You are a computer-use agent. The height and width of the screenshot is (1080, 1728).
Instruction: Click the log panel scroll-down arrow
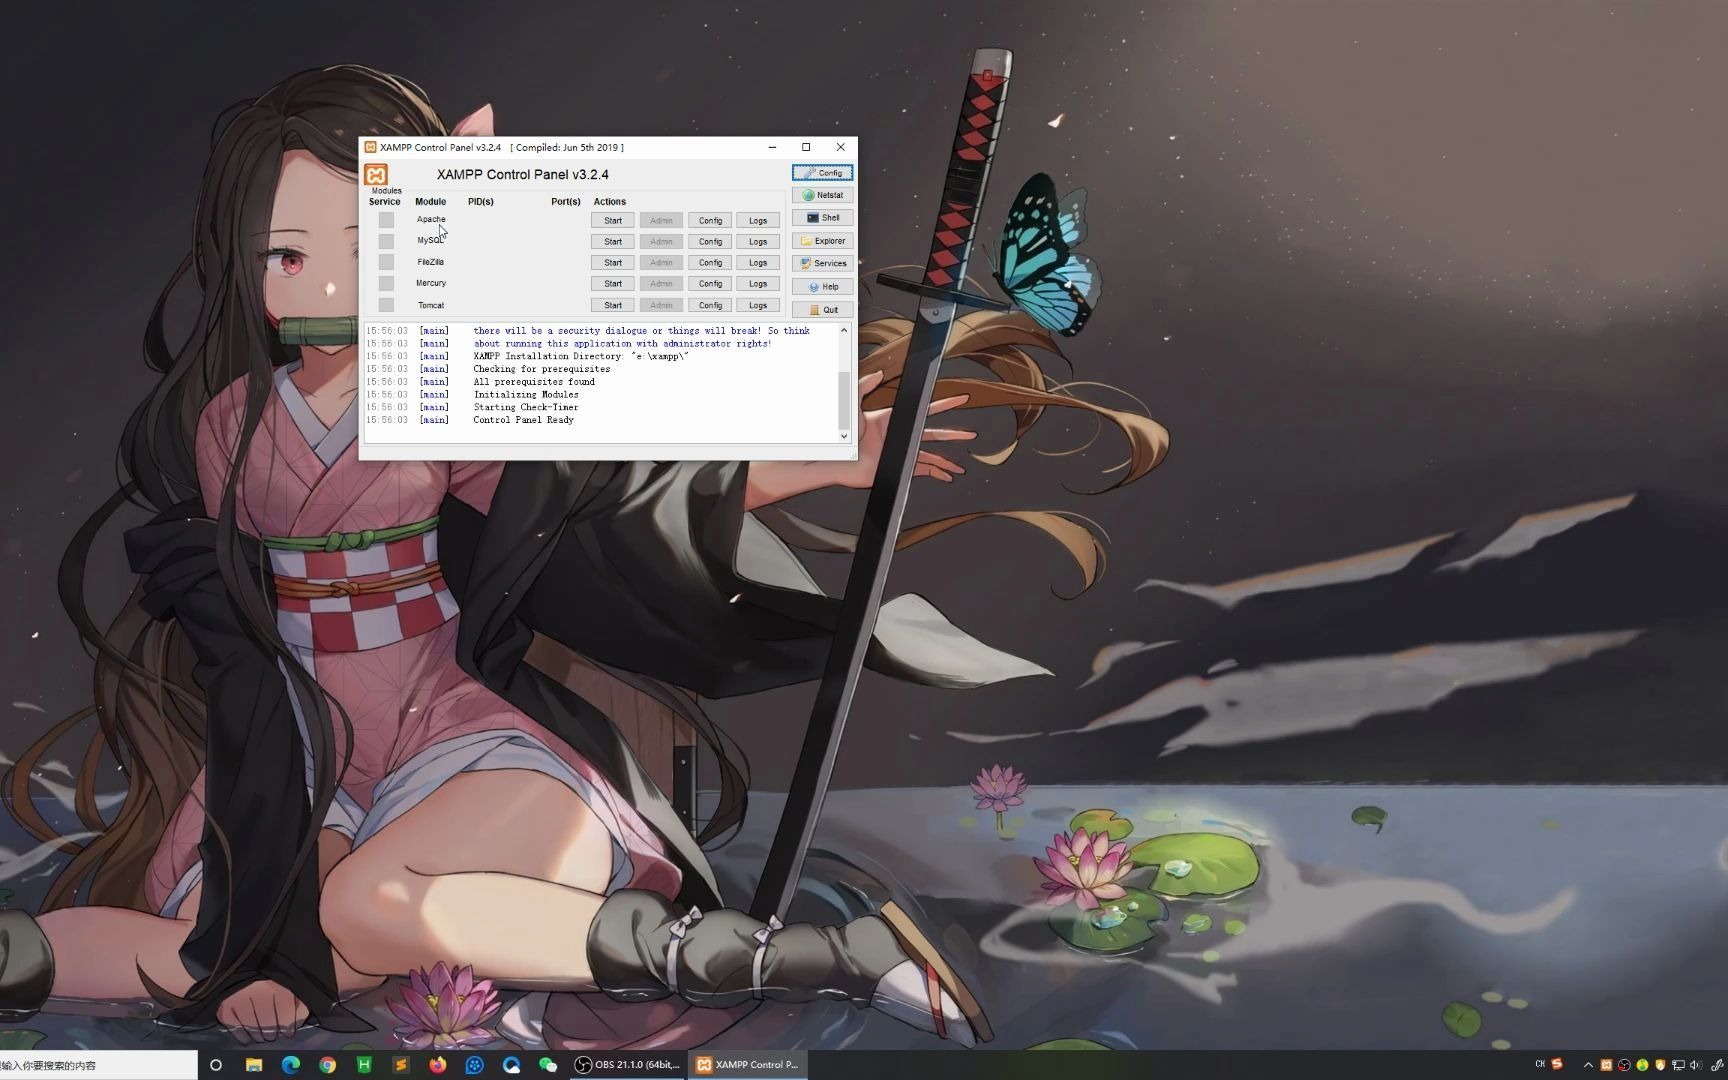coord(844,436)
